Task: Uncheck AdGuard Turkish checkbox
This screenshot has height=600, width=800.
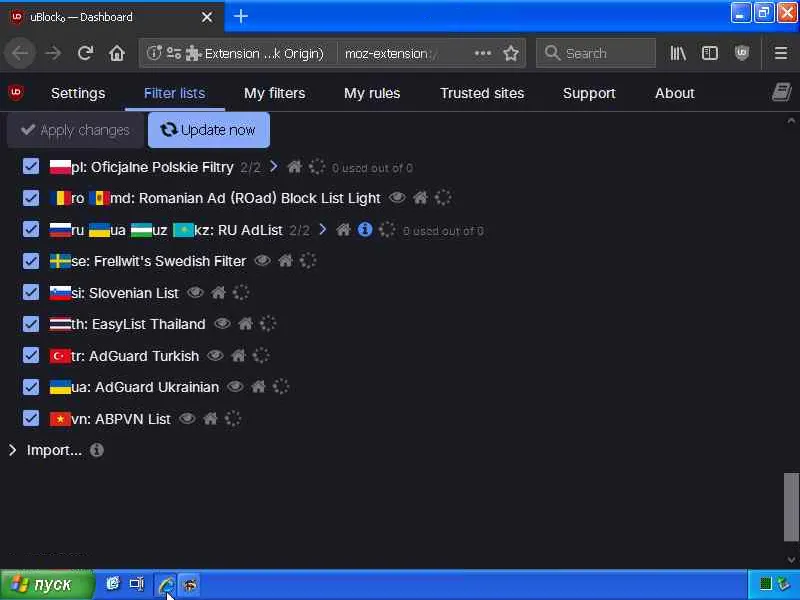Action: click(31, 355)
